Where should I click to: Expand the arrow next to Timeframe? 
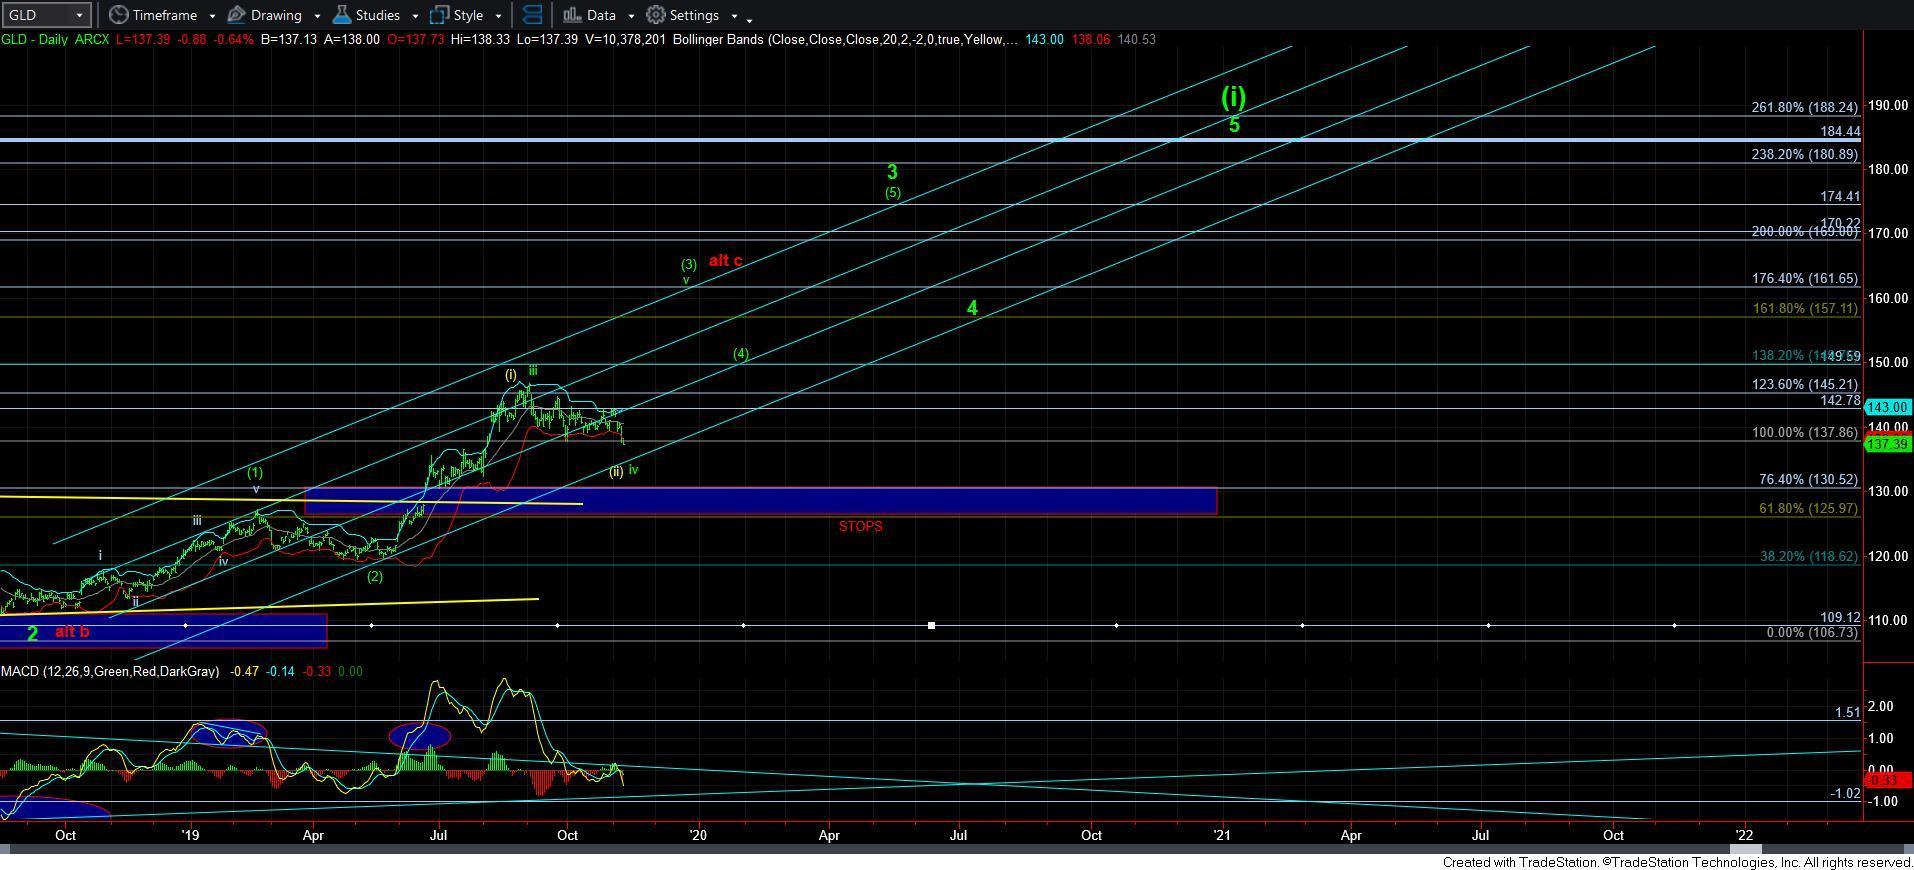212,16
